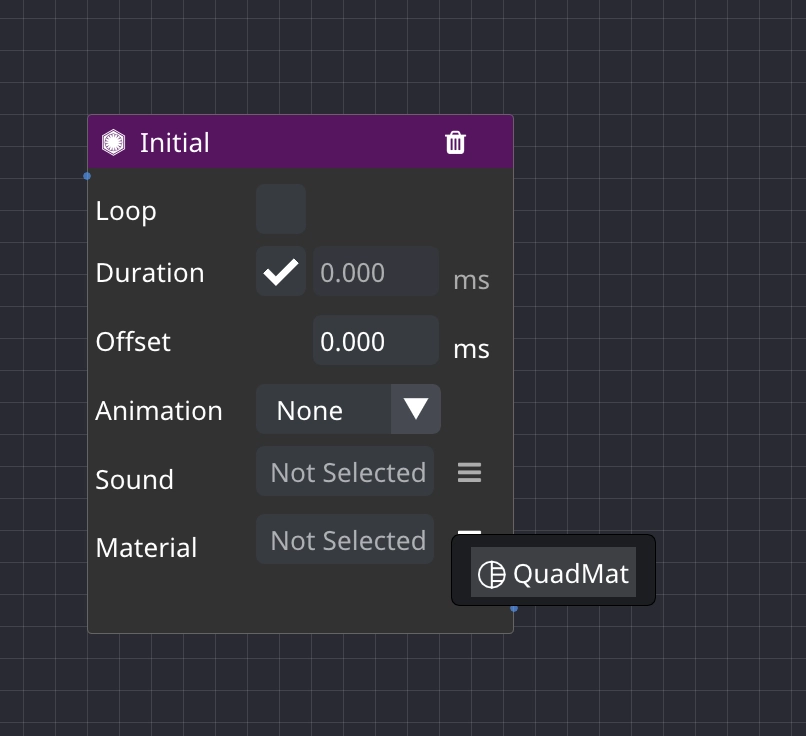Open the Animation None combo box

pos(348,409)
